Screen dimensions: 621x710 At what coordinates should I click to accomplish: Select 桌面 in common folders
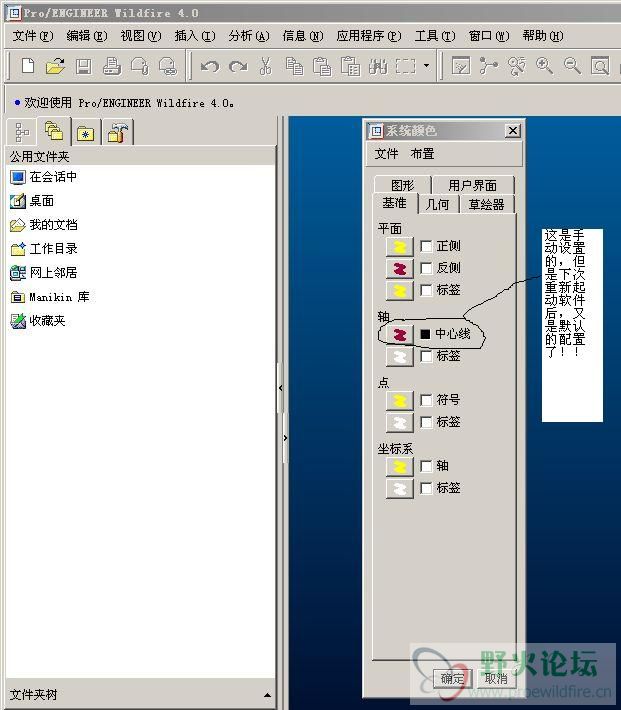[x=32, y=201]
